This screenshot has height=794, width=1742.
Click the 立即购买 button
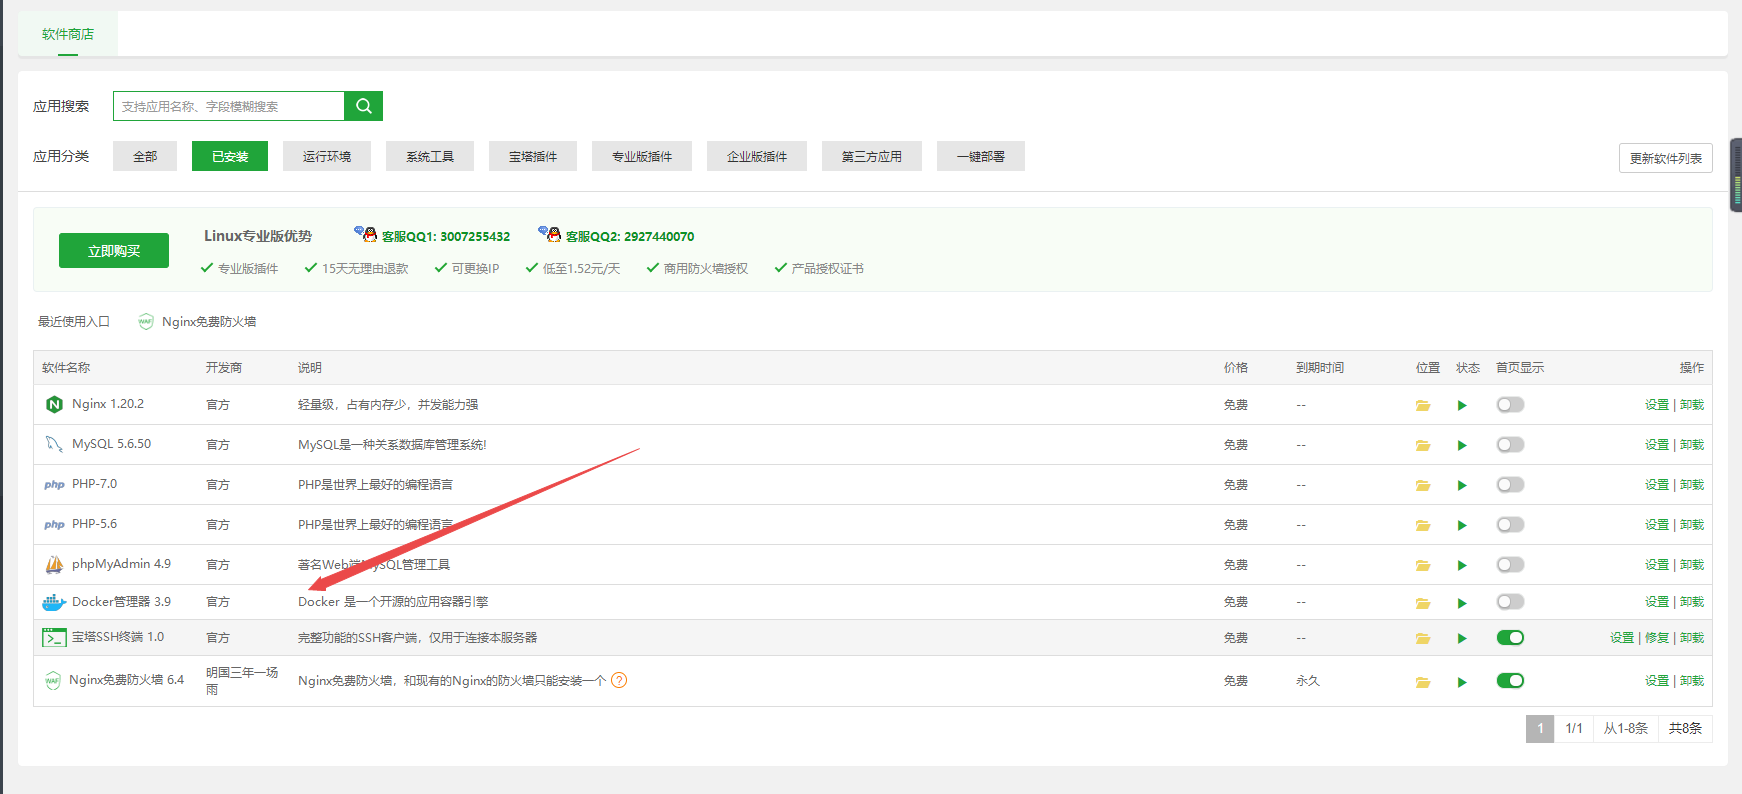coord(114,251)
